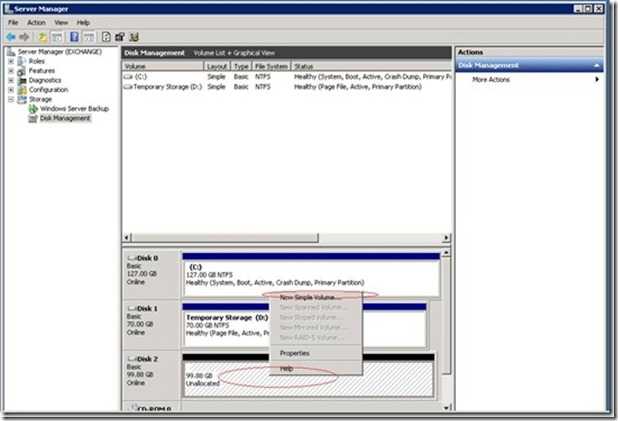
Task: Select the Disk 2 label block
Action: pos(151,375)
